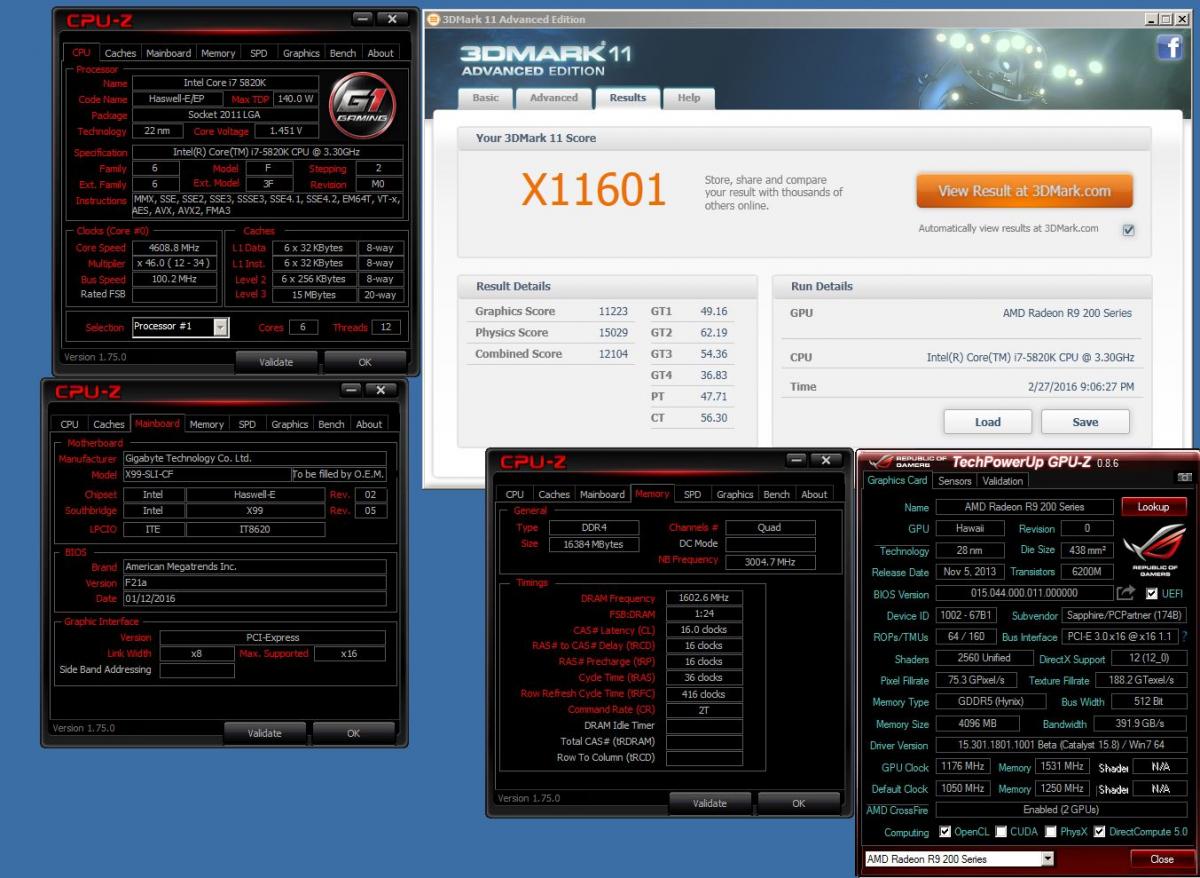Open the Bench tab in the top CPU-Z window
The width and height of the screenshot is (1200, 878).
pos(342,53)
